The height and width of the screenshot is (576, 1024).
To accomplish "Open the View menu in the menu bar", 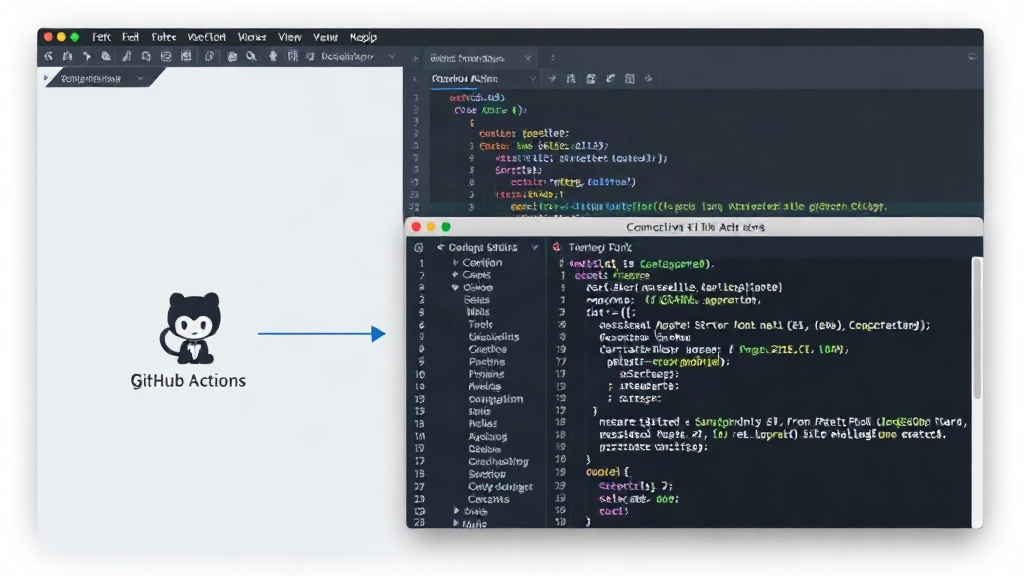I will (289, 37).
